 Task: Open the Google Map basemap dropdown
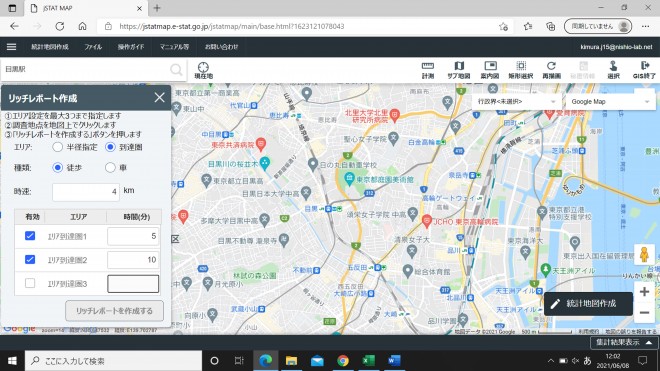(610, 101)
